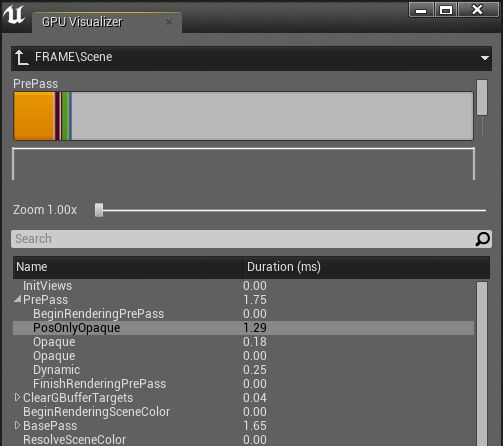Maximize the GPU Visualizer window
The image size is (503, 446).
click(x=446, y=10)
